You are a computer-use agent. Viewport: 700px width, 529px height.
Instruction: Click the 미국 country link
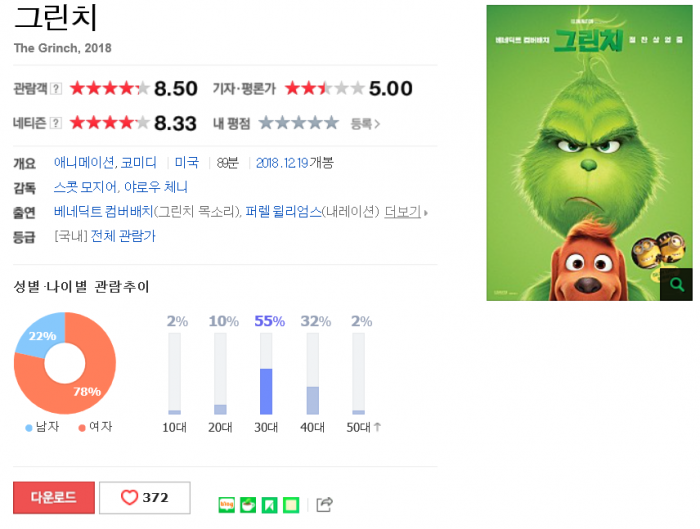click(187, 163)
